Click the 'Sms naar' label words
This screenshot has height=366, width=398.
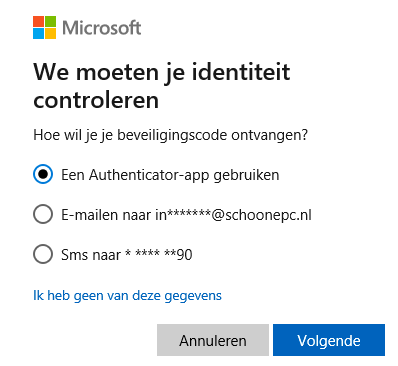91,255
